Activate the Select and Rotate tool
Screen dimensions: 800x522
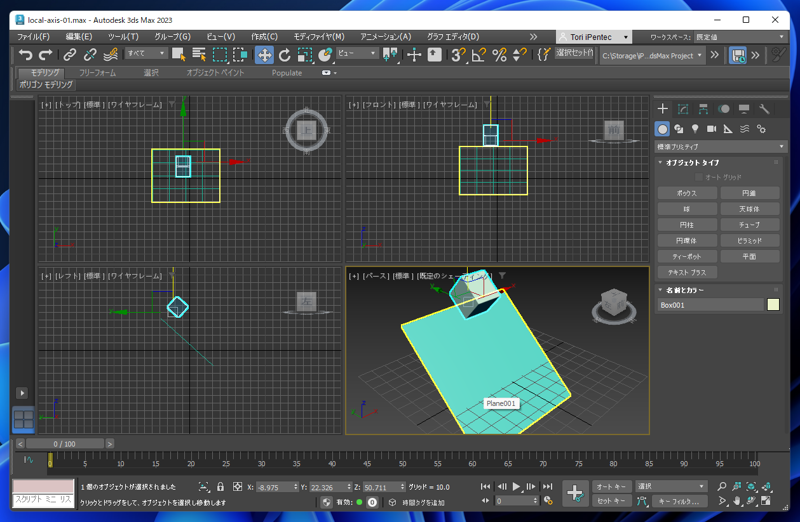(x=285, y=55)
